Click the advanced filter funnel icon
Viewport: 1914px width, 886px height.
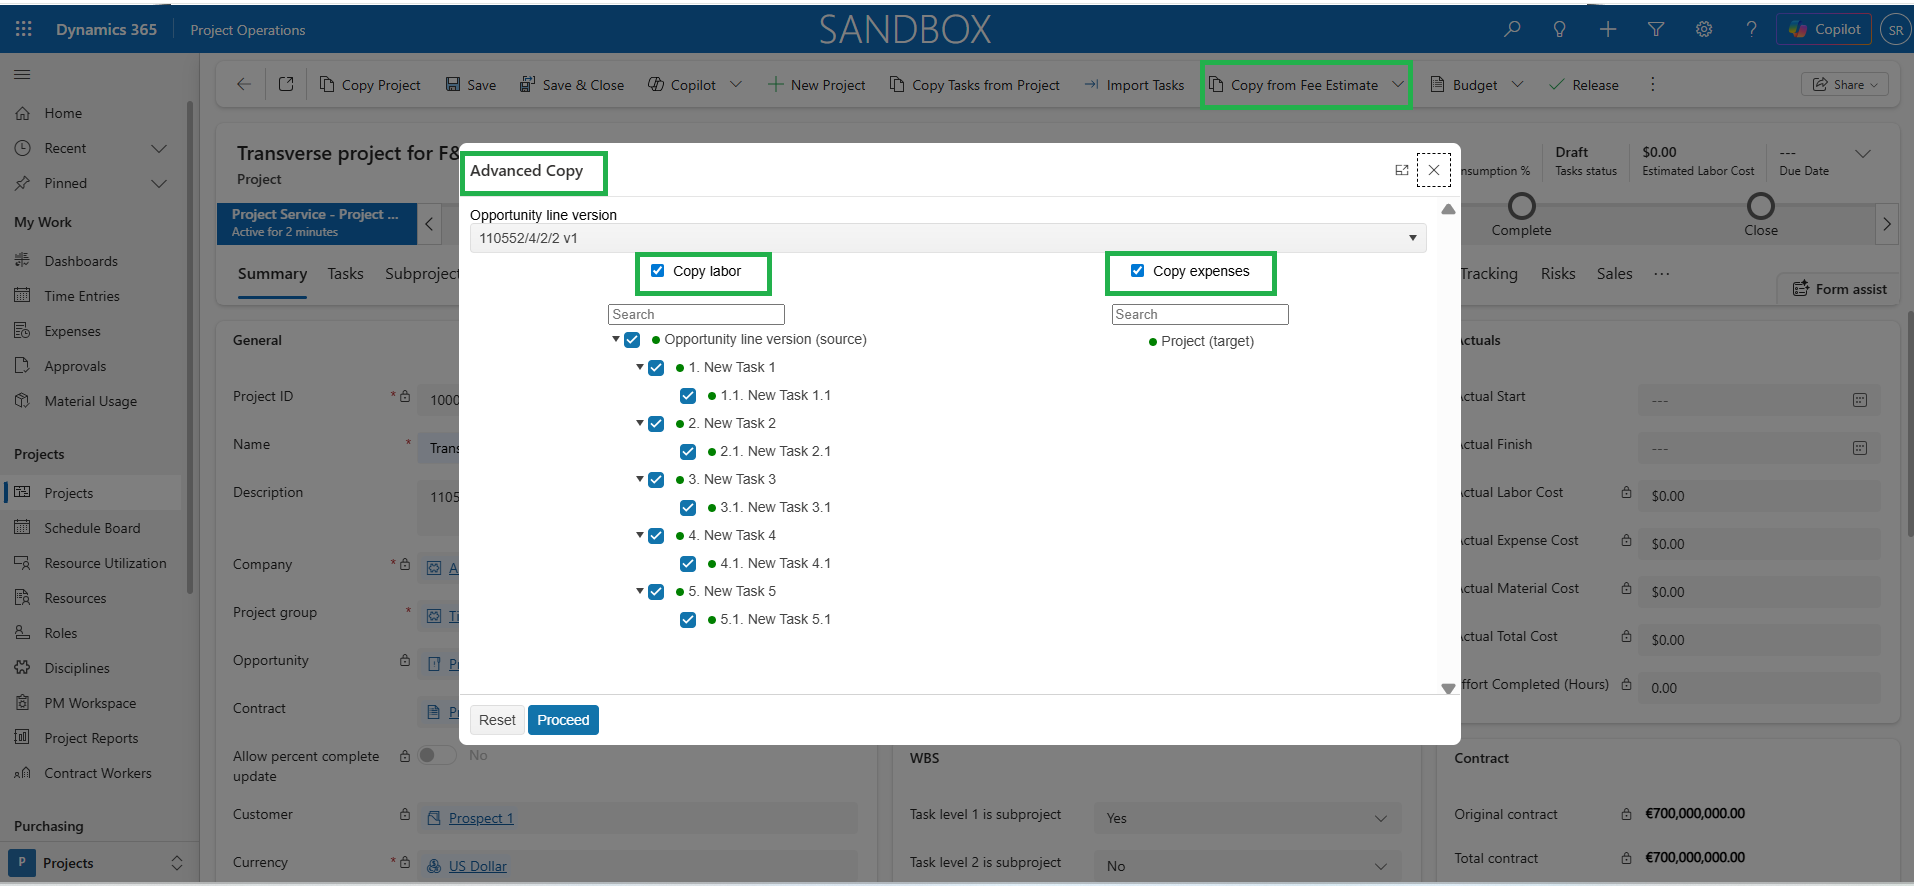coord(1656,29)
